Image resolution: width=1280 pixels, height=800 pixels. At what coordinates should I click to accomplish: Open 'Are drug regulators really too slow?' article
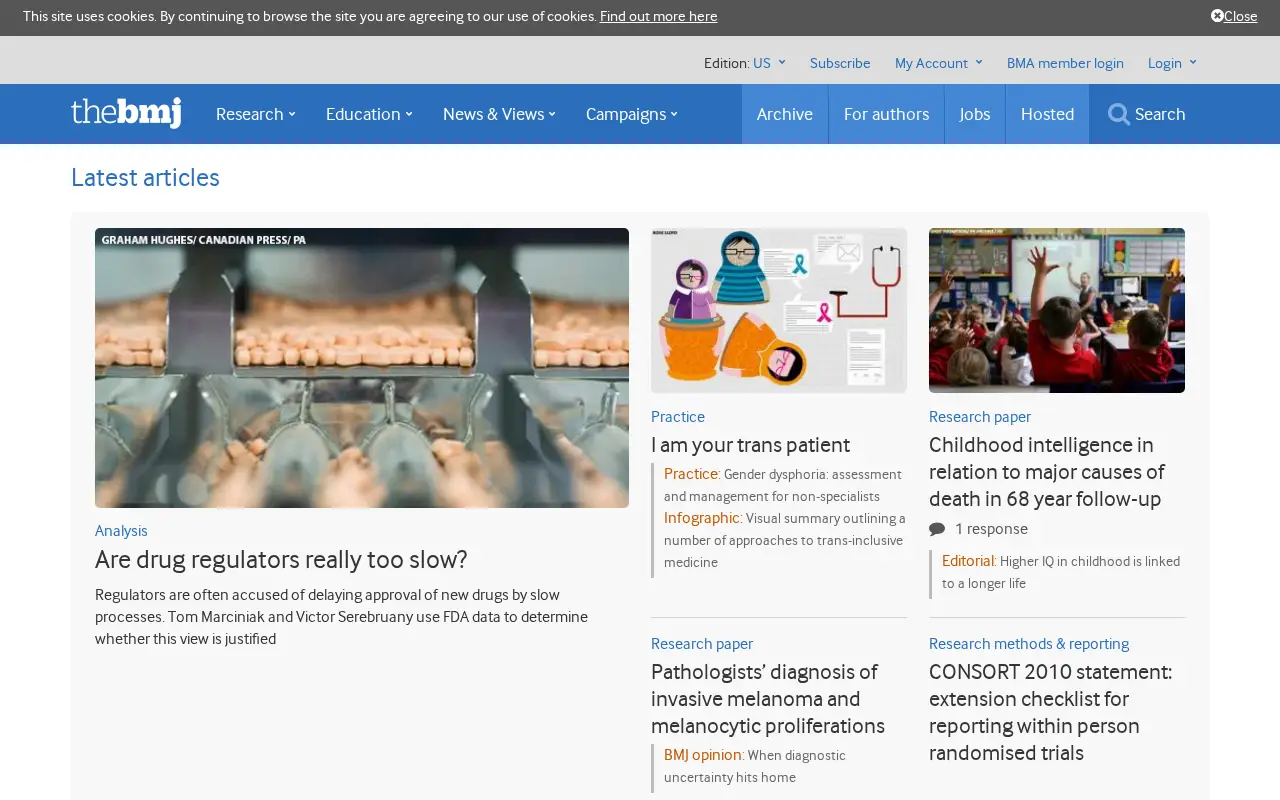point(281,560)
